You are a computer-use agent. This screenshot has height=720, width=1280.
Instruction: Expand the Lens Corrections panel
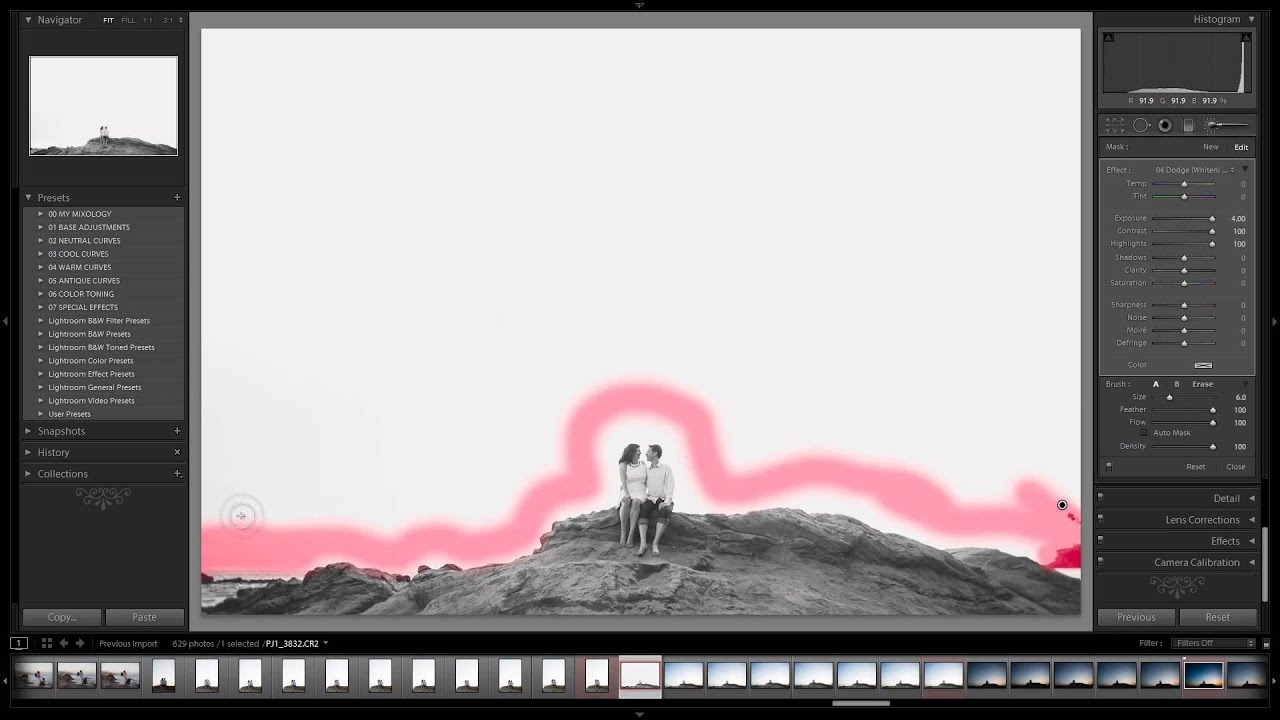pyautogui.click(x=1251, y=520)
